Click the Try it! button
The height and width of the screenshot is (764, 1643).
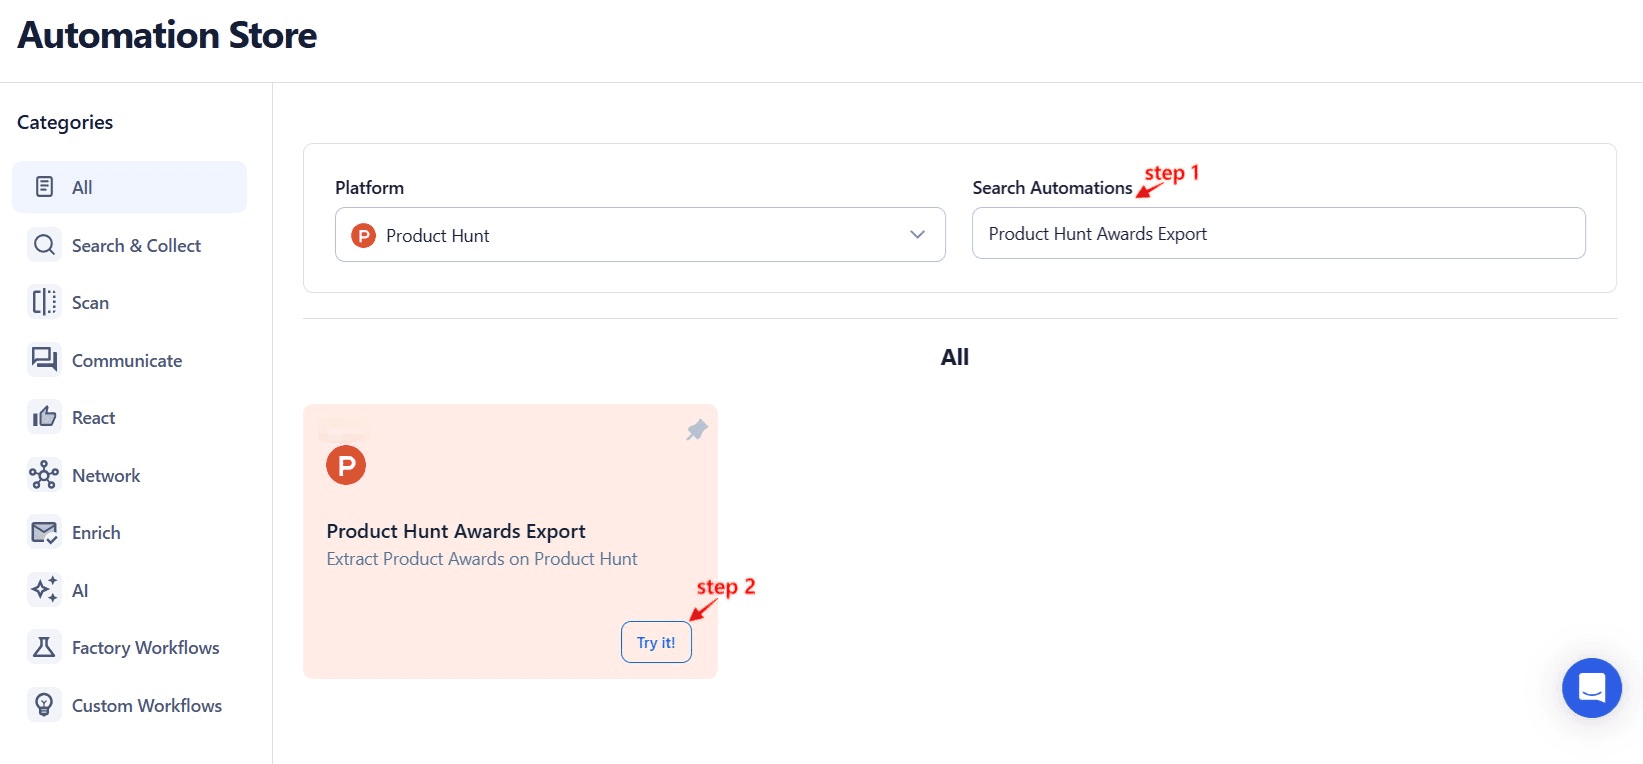[655, 641]
